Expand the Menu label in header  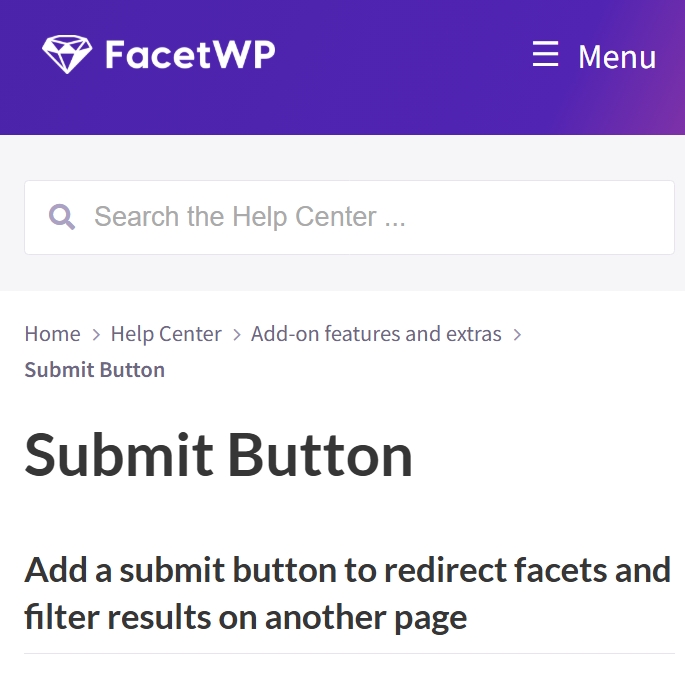tap(617, 57)
